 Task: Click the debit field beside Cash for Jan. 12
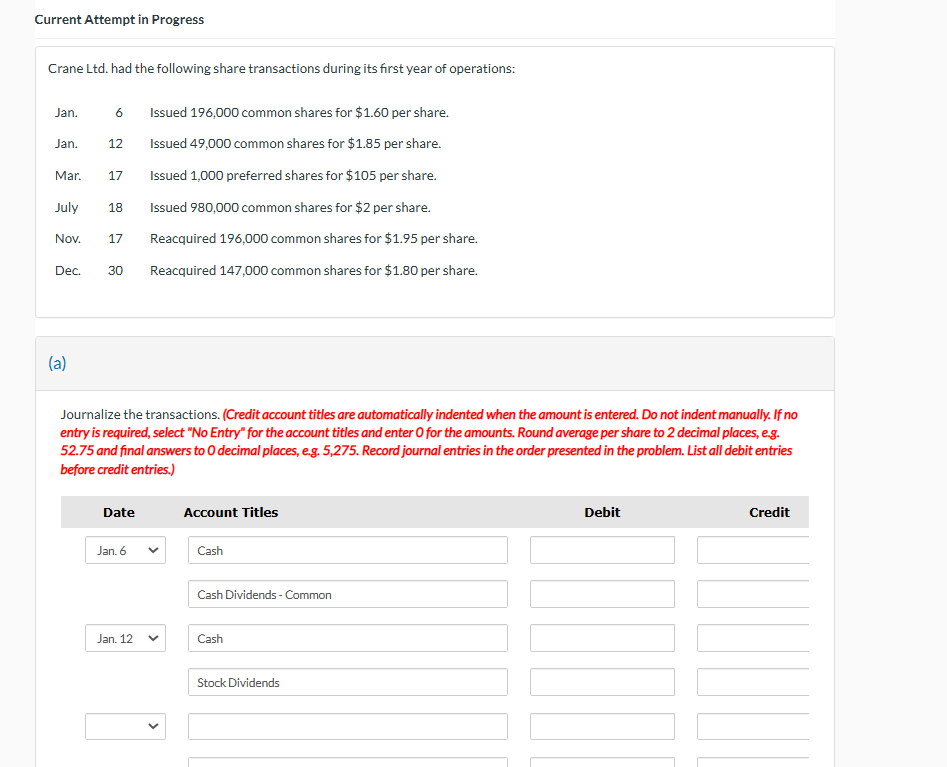(x=601, y=638)
